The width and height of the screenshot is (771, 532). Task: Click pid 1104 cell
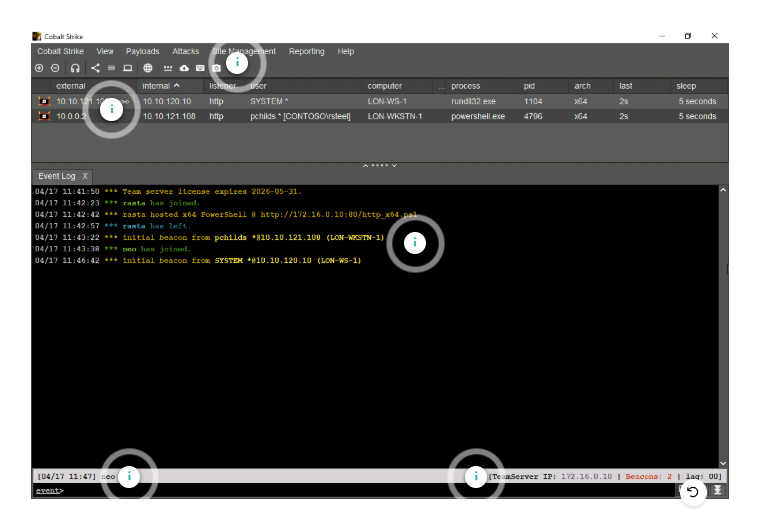(533, 101)
